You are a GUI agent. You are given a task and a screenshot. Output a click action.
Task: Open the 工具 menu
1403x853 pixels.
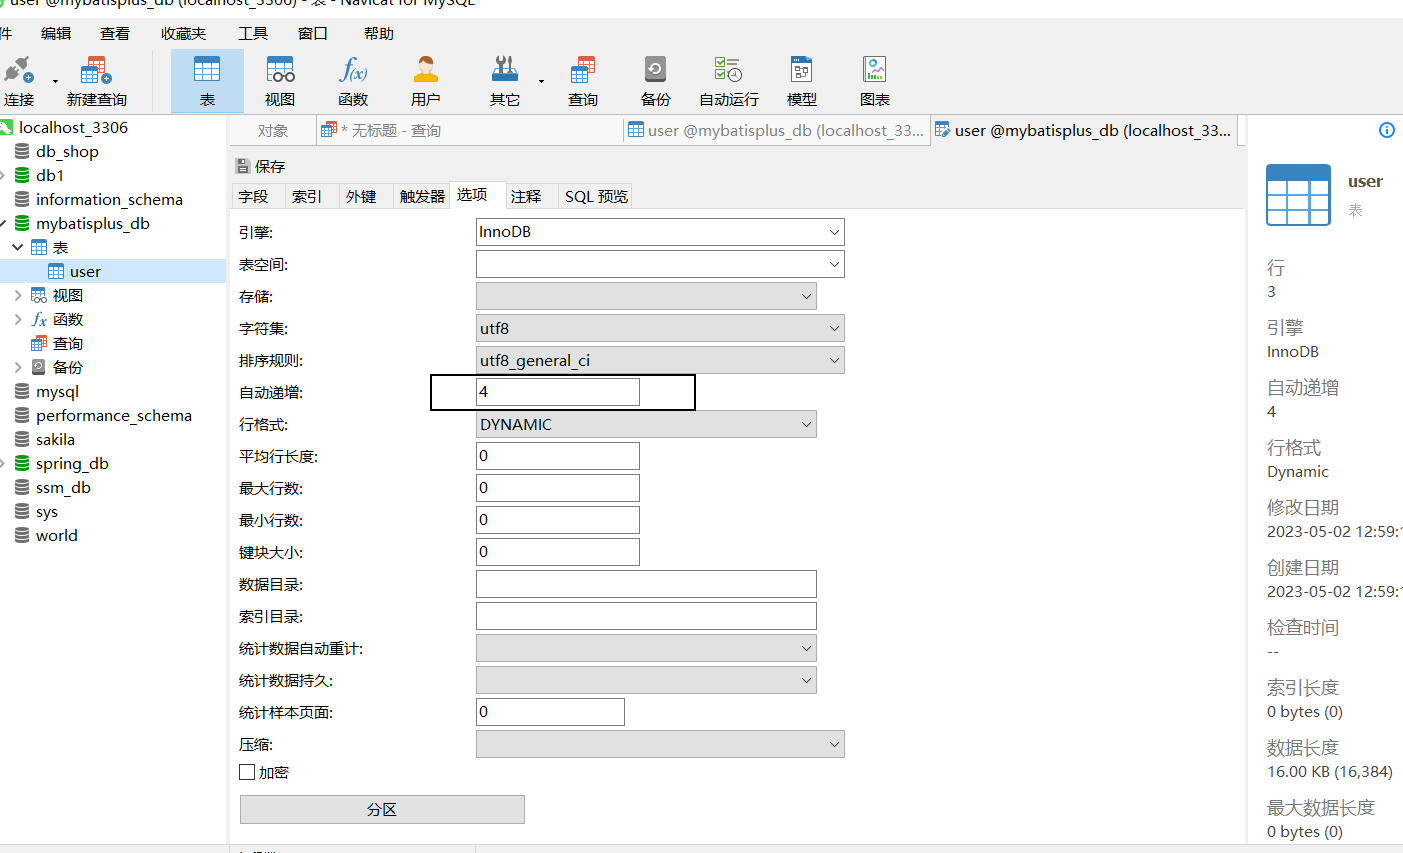pos(253,33)
